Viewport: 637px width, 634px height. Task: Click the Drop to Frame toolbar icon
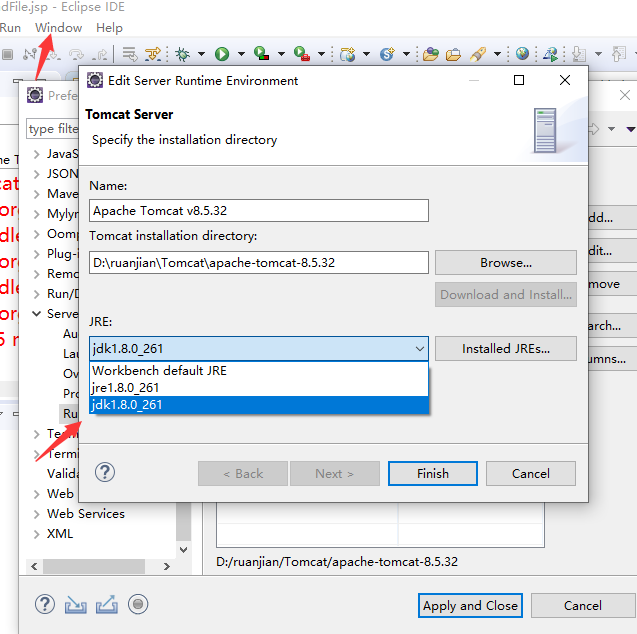130,54
